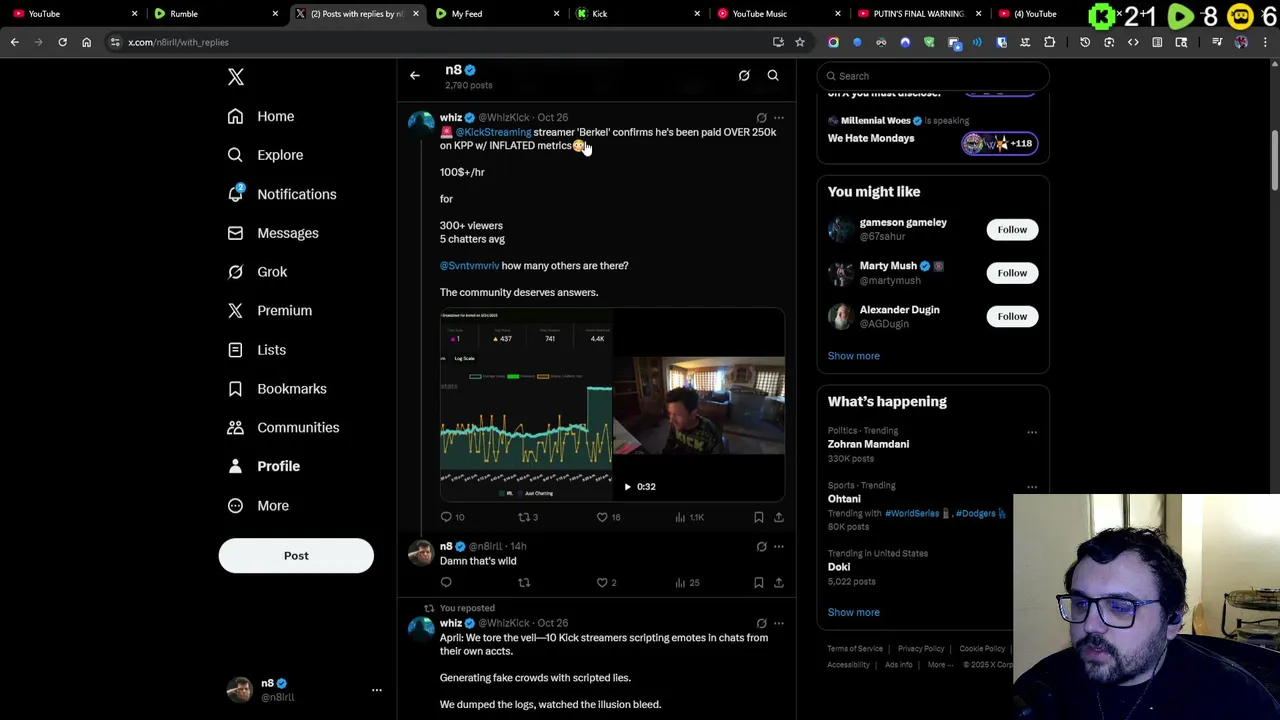Open the video thumbnail of the streamer
The height and width of the screenshot is (720, 1280).
point(699,405)
